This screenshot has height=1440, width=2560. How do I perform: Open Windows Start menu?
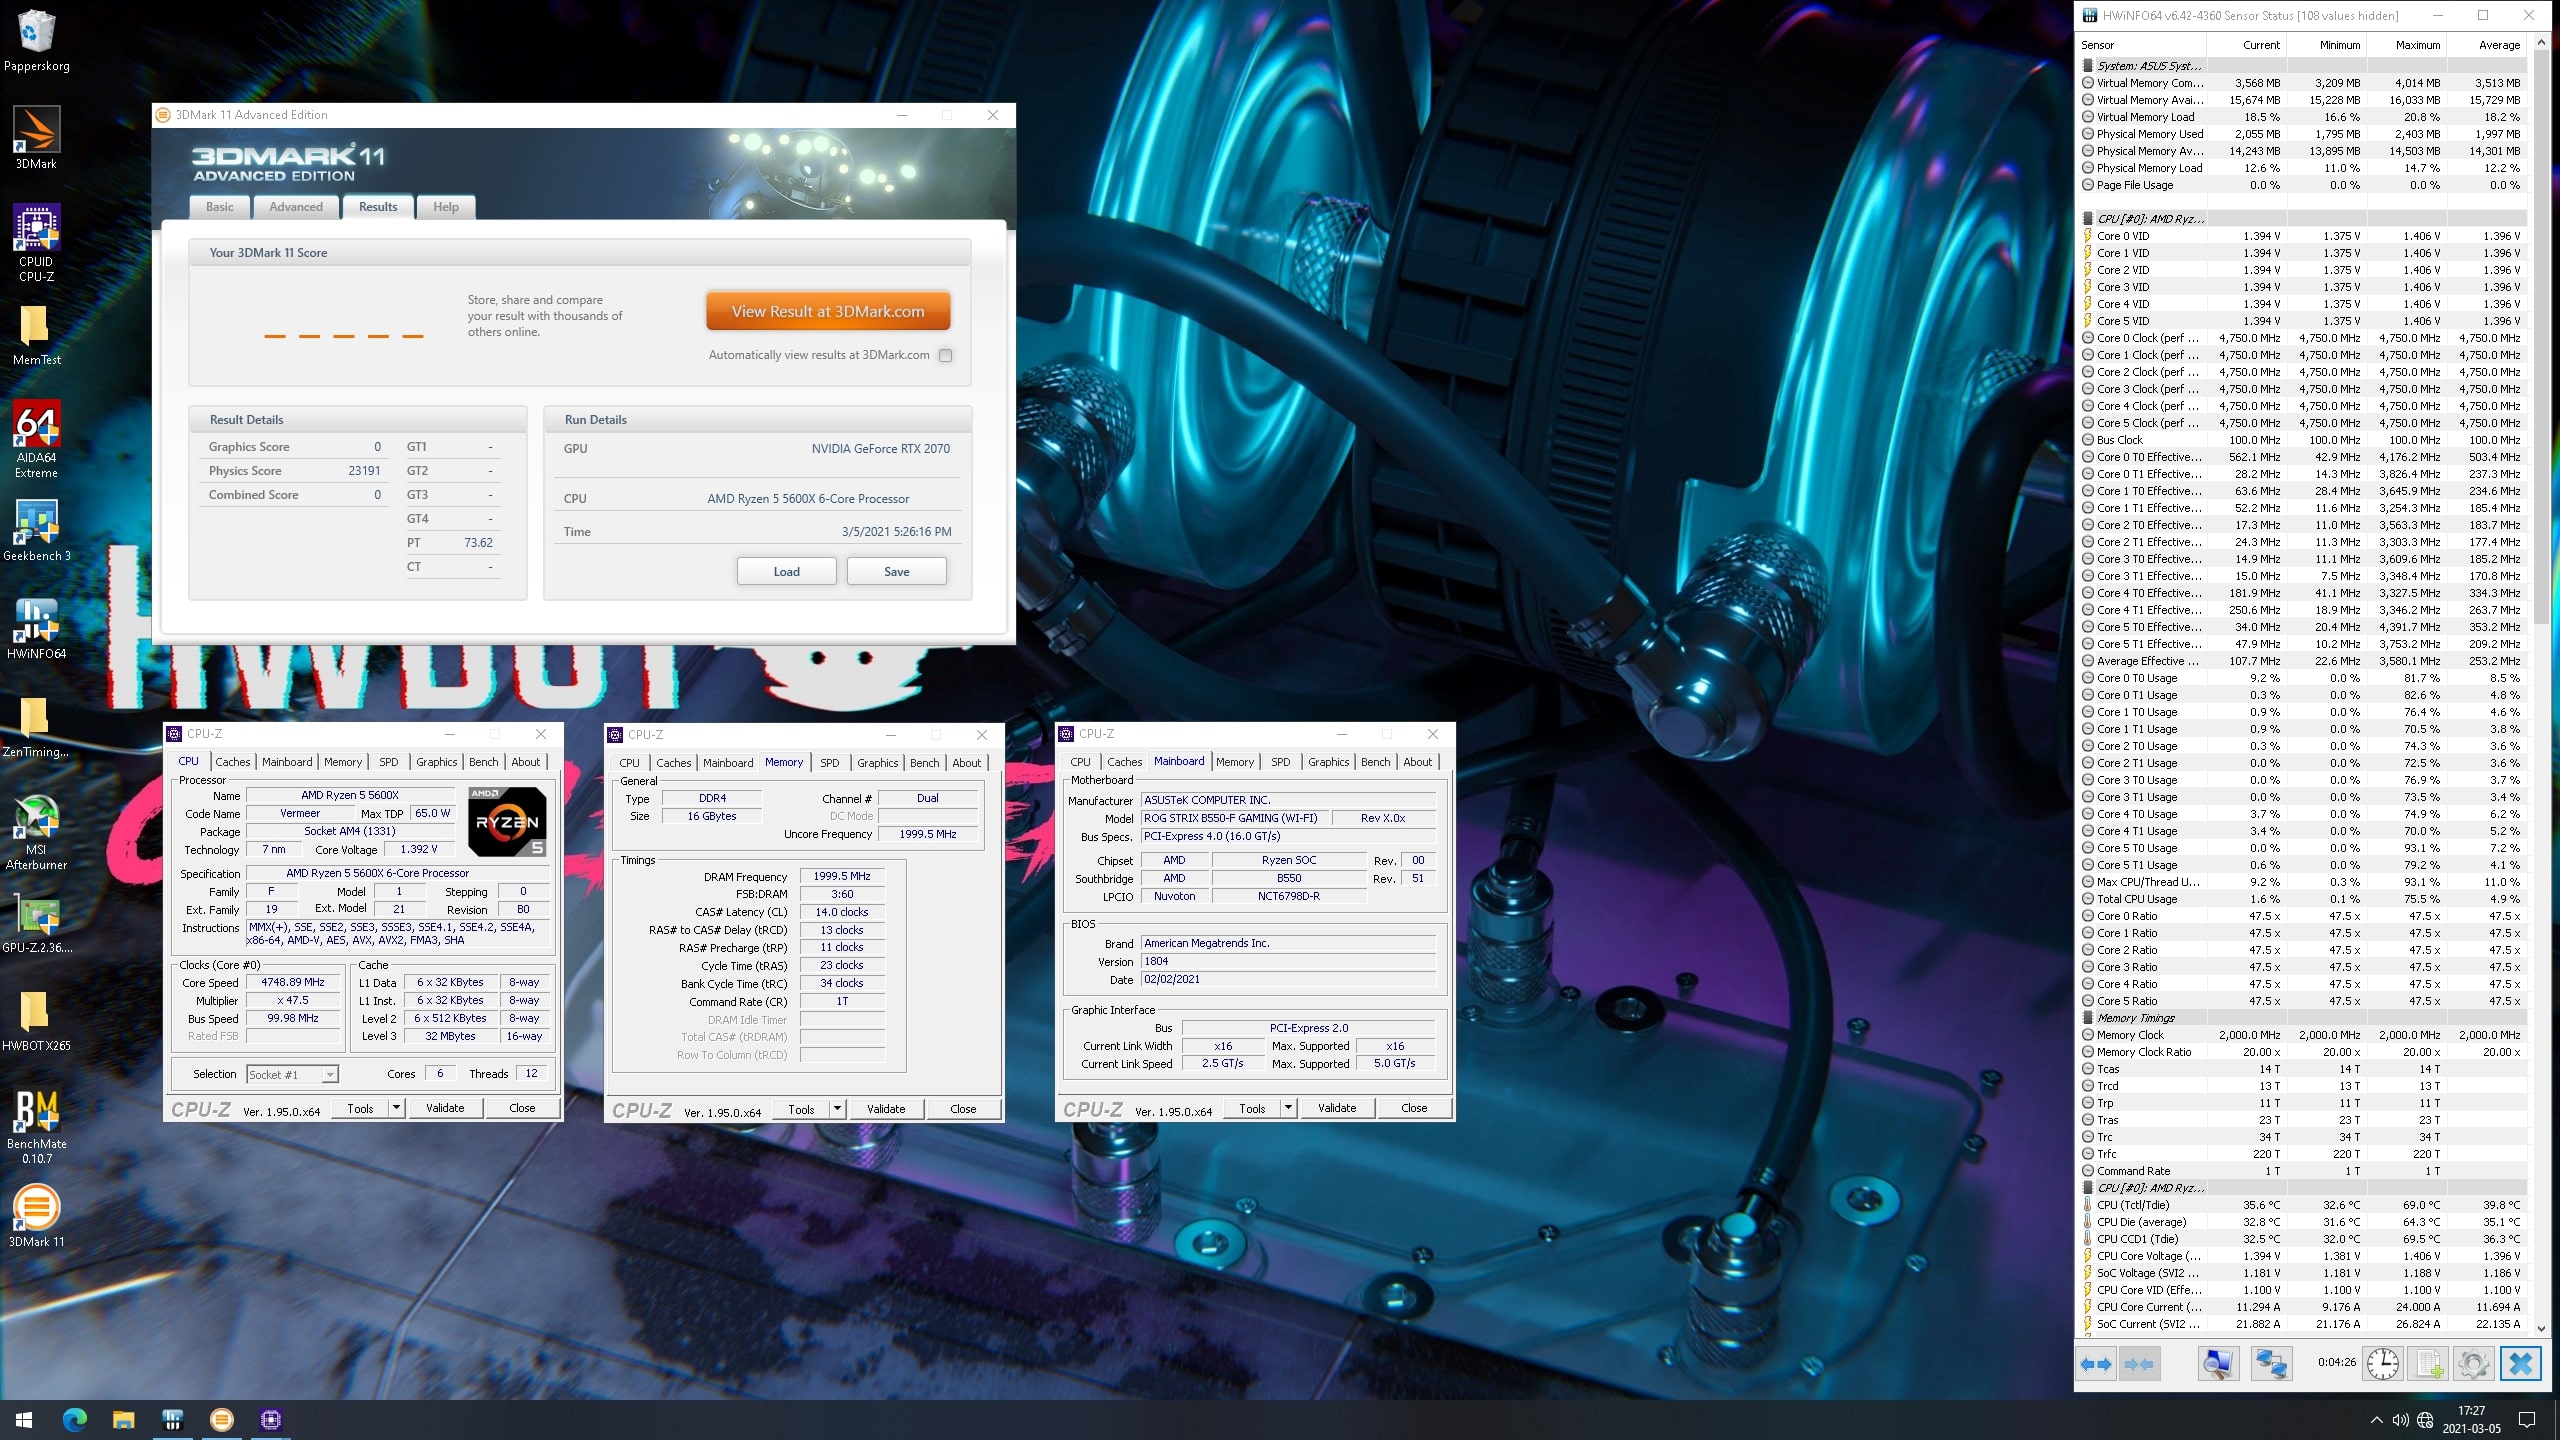pos(24,1420)
